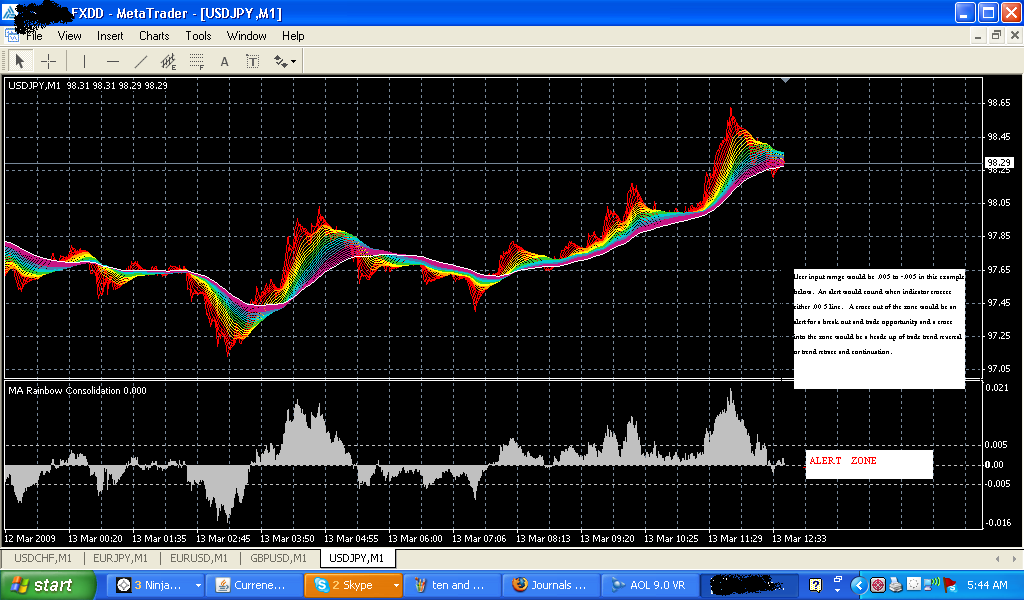1024x600 pixels.
Task: Click the USDJPY,M1 price header text
Action: click(x=88, y=86)
